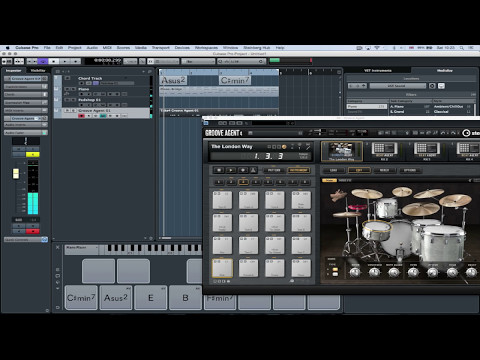
Task: Trigger the C#min7 chord pad
Action: coord(81,298)
